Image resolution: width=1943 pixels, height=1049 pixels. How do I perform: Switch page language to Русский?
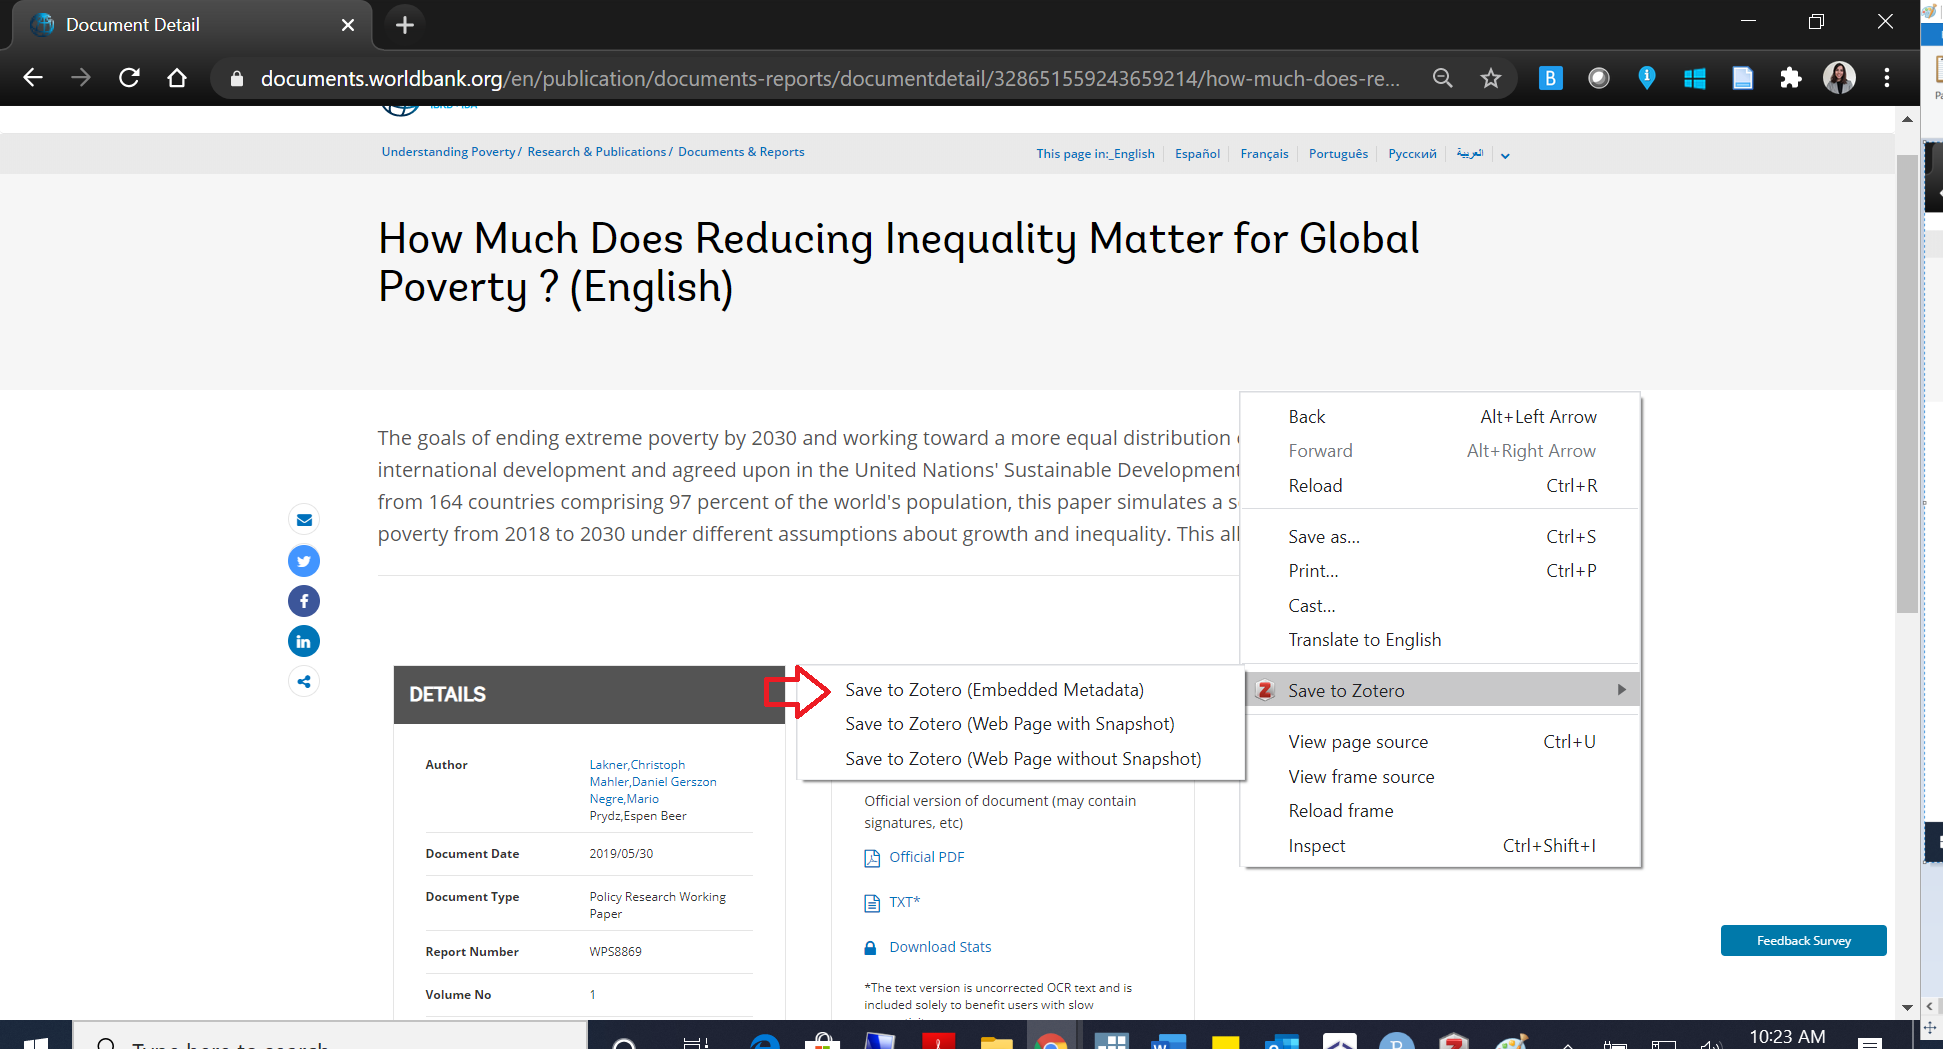pos(1412,154)
